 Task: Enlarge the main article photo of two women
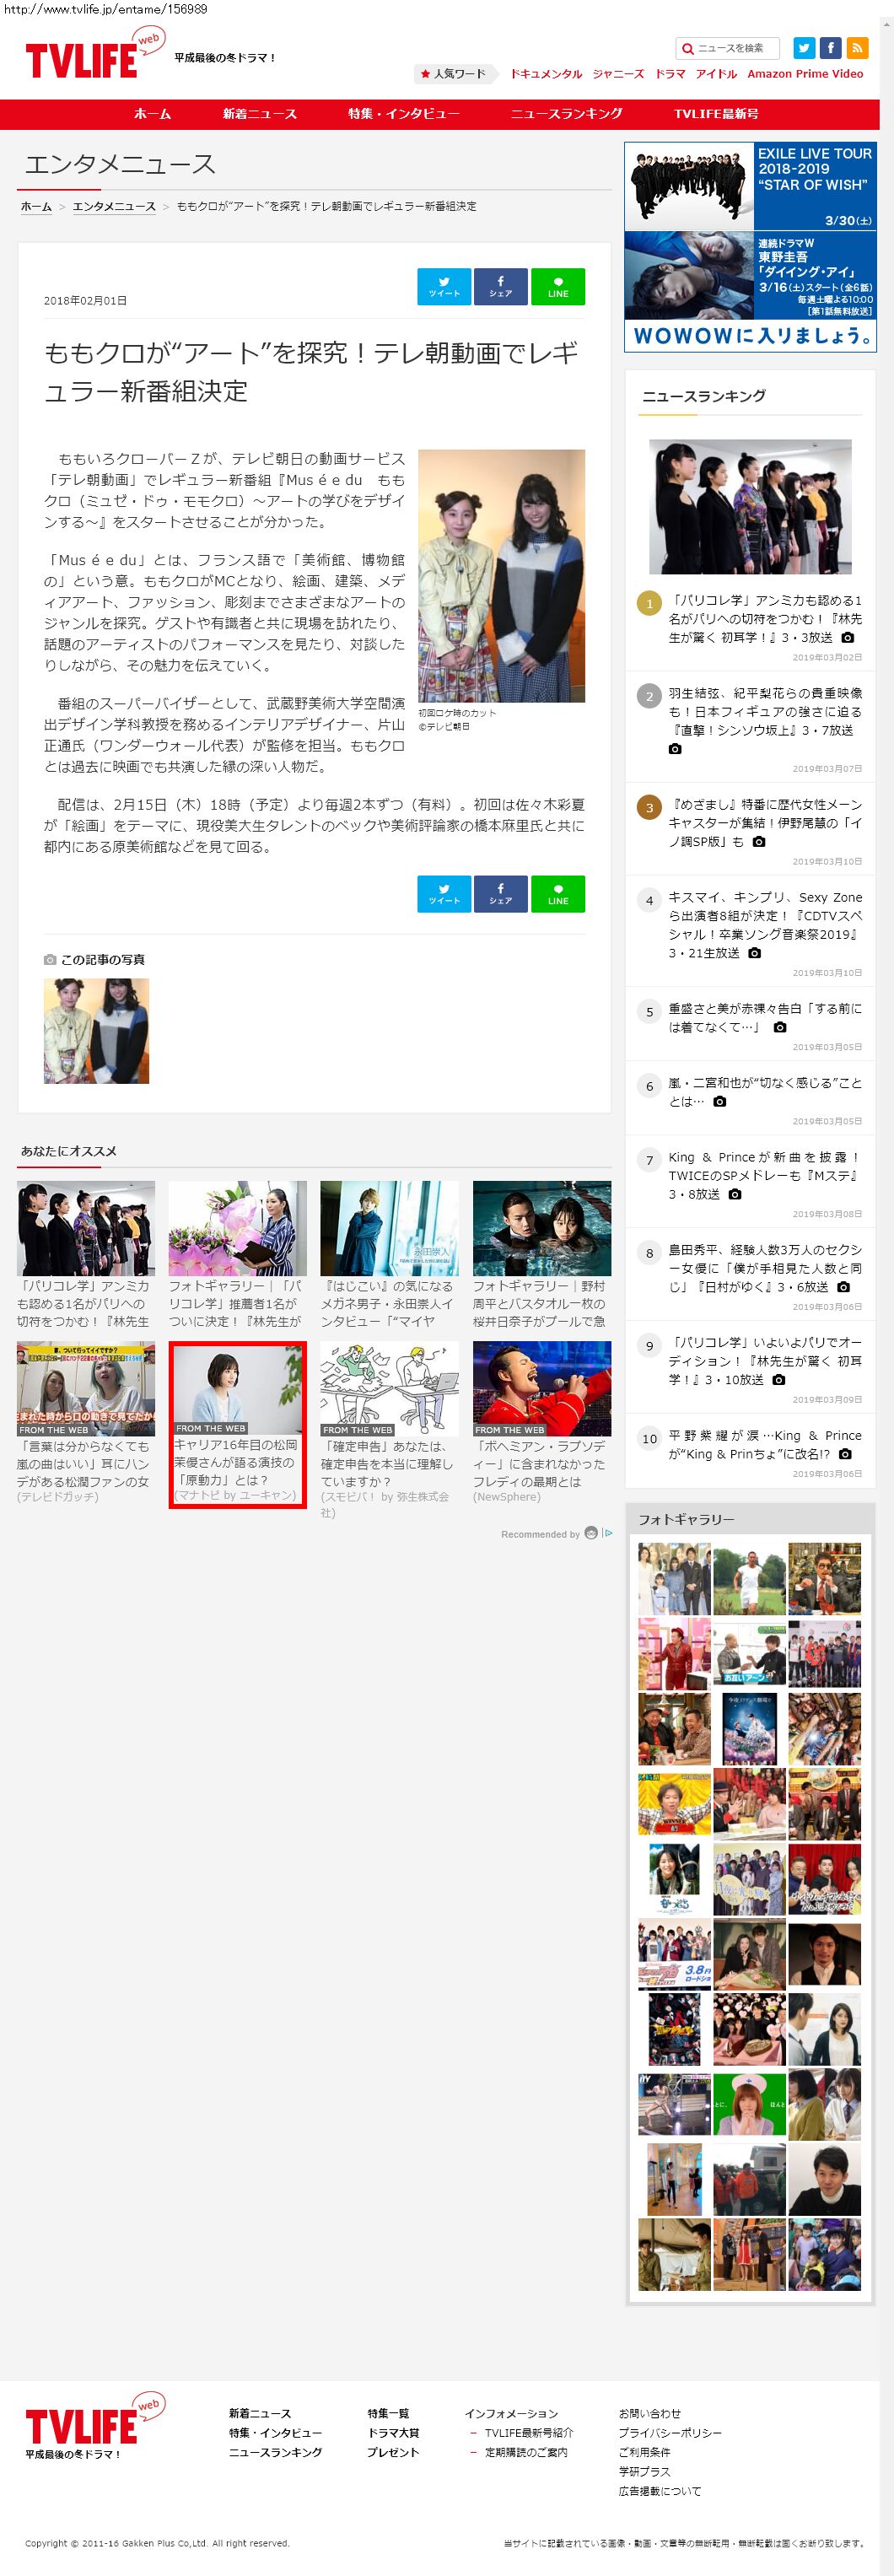(501, 576)
